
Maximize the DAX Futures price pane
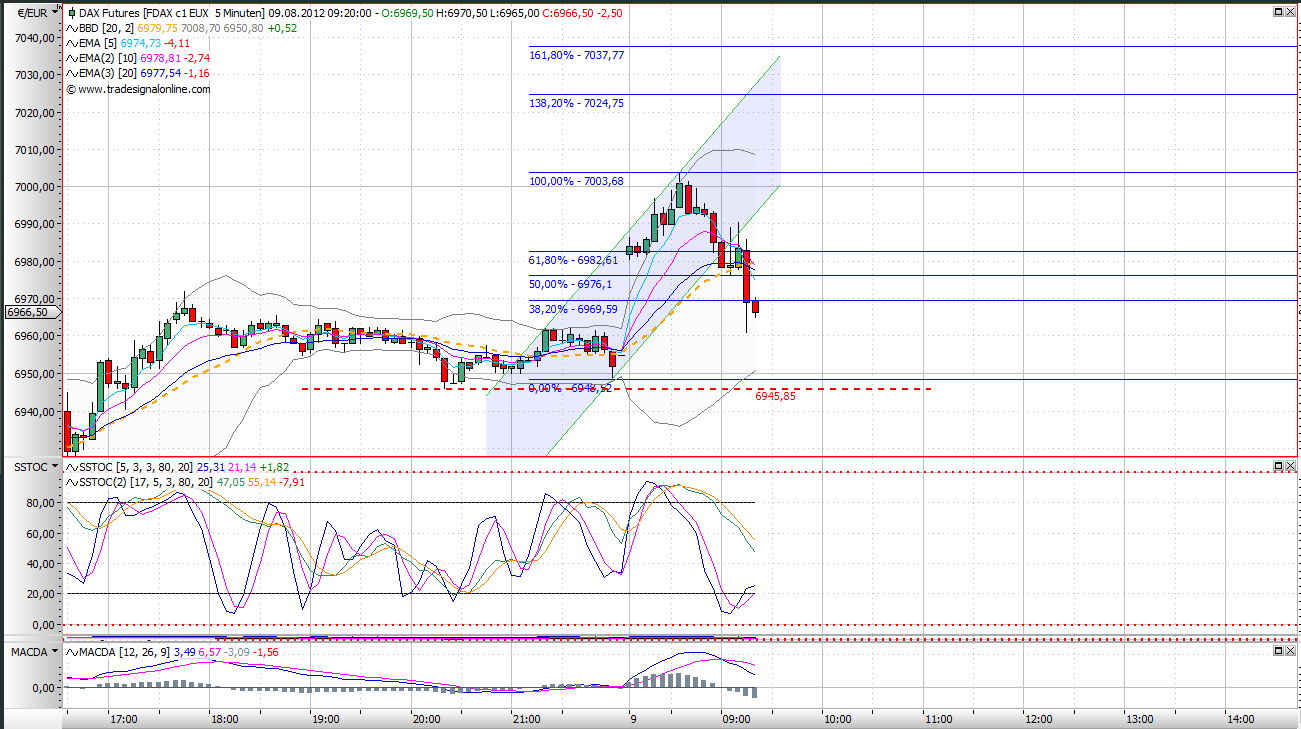1278,12
